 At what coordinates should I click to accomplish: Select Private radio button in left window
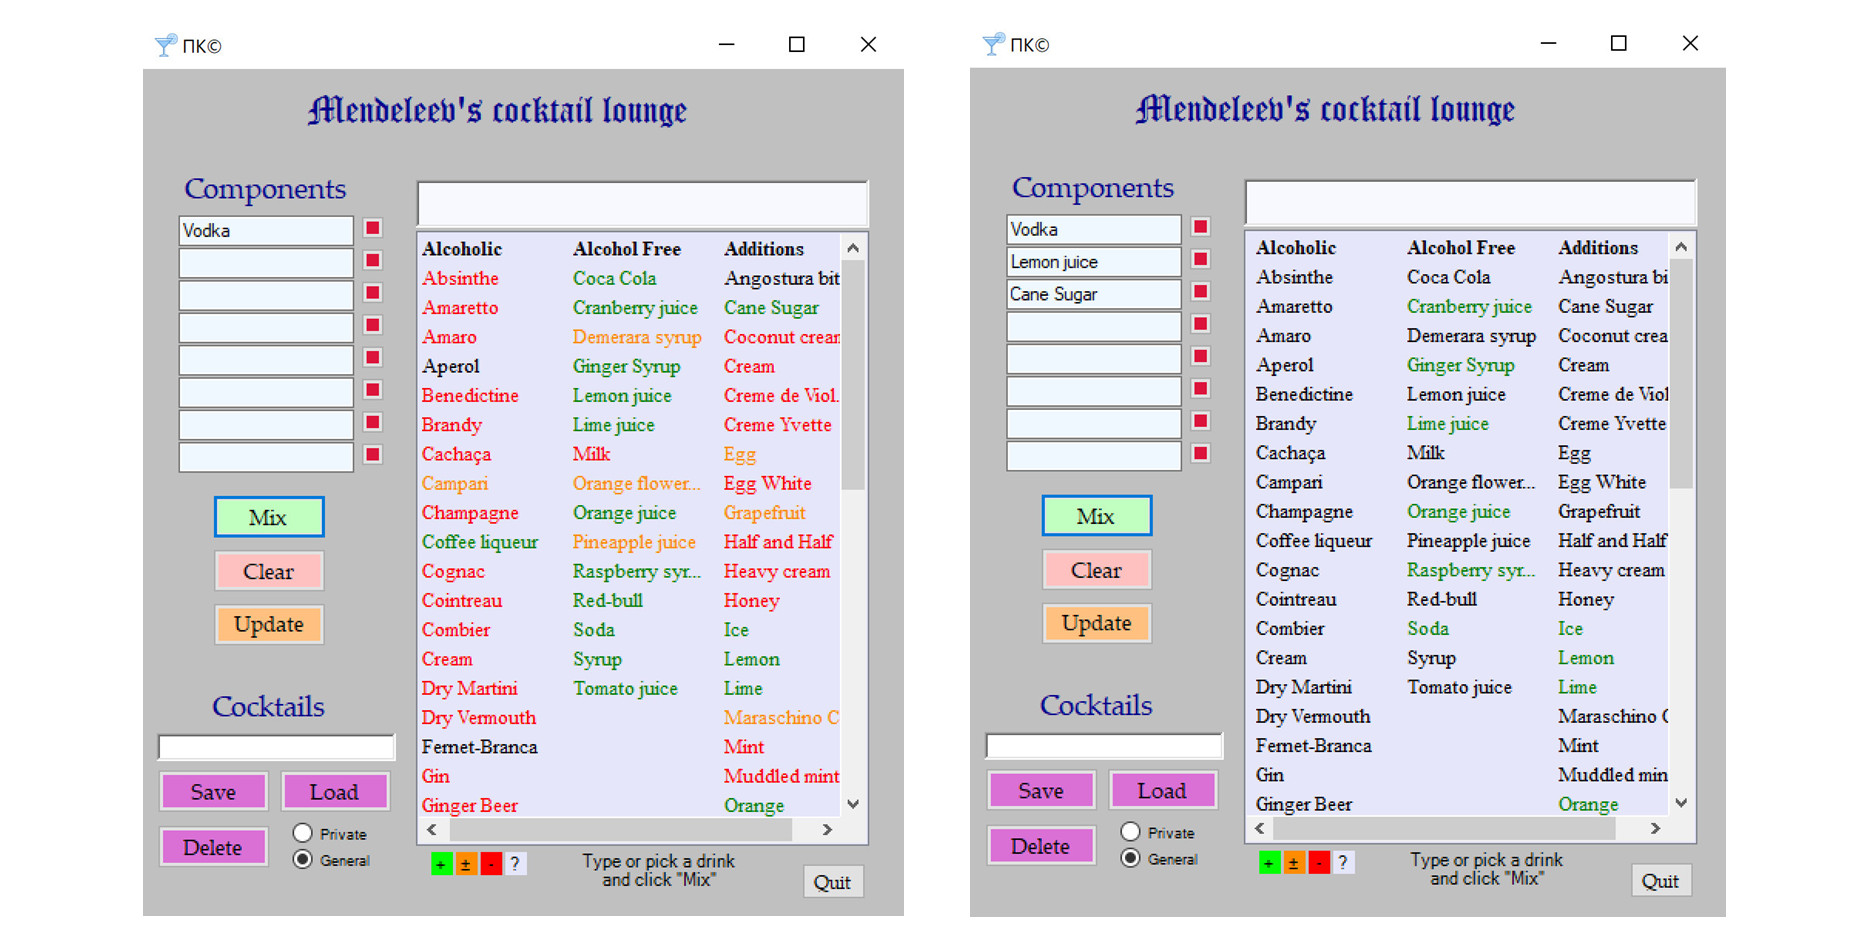(x=302, y=833)
